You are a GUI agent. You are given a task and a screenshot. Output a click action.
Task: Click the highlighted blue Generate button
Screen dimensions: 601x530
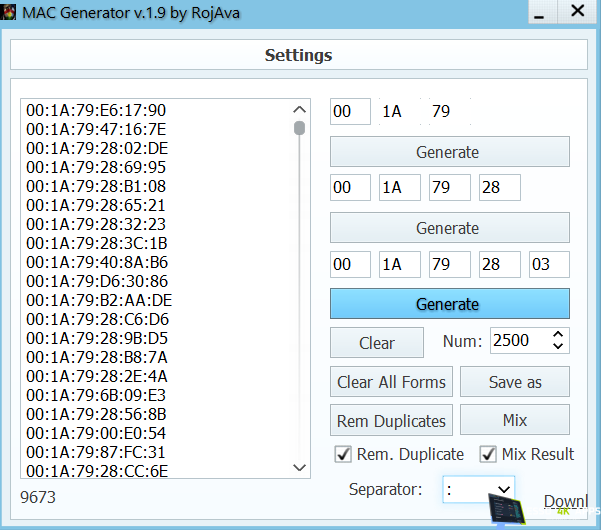(x=449, y=304)
